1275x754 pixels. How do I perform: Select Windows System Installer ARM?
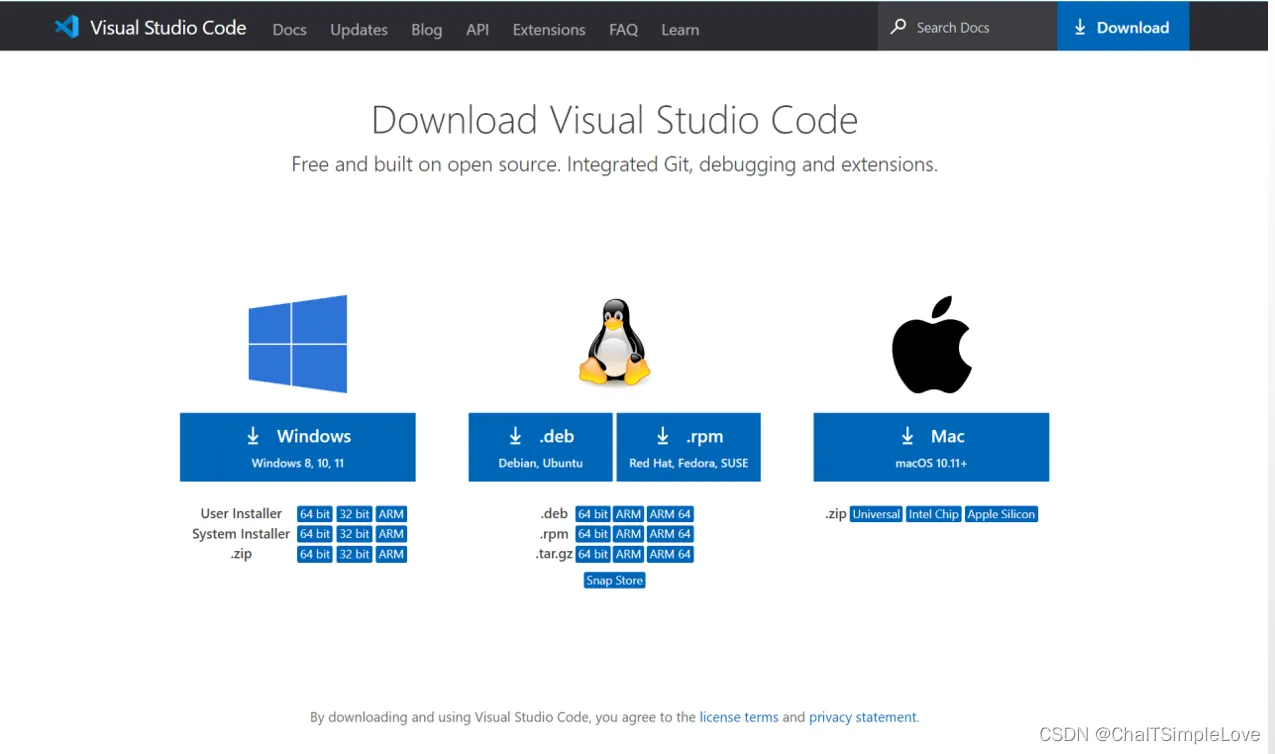point(391,534)
